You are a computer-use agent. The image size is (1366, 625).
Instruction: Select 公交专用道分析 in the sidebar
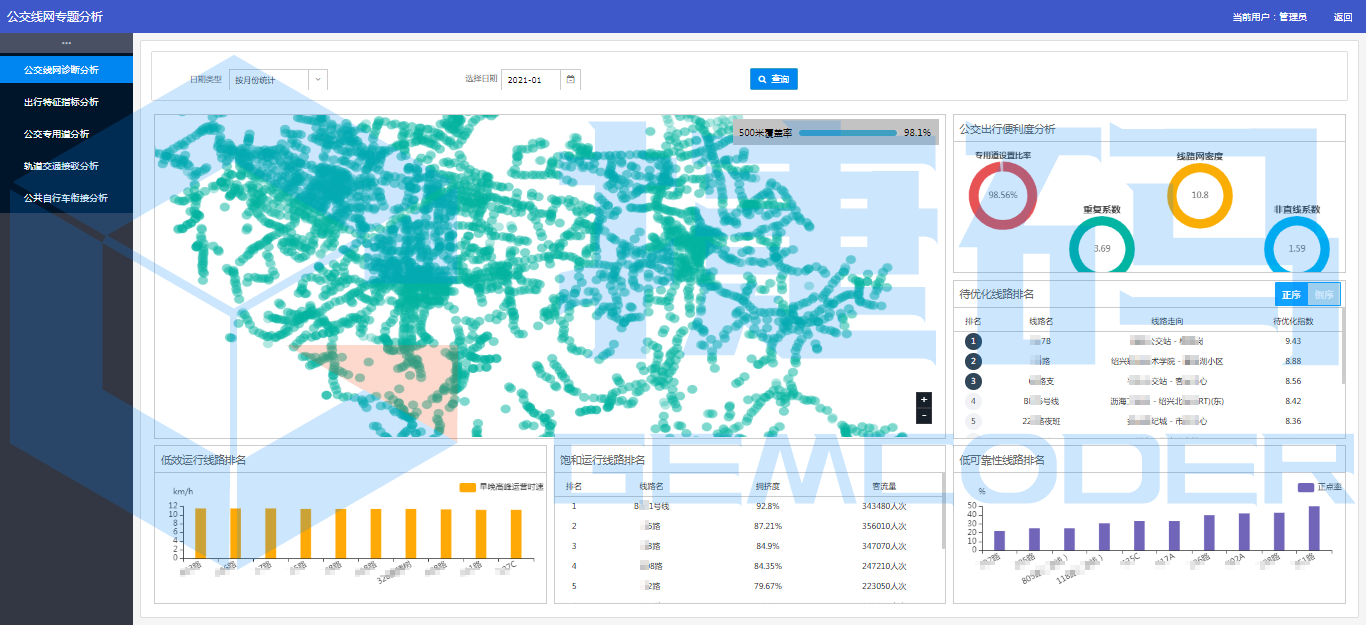point(56,134)
